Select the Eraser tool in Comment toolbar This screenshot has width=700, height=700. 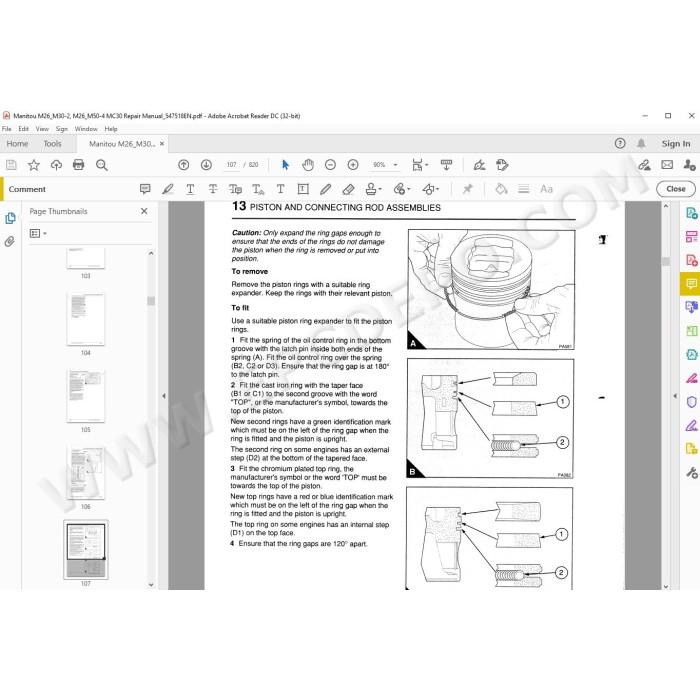pyautogui.click(x=348, y=189)
